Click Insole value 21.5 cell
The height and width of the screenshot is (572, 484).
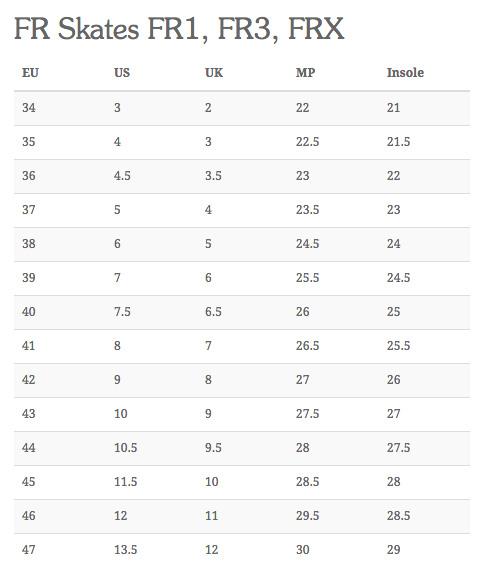pos(399,142)
